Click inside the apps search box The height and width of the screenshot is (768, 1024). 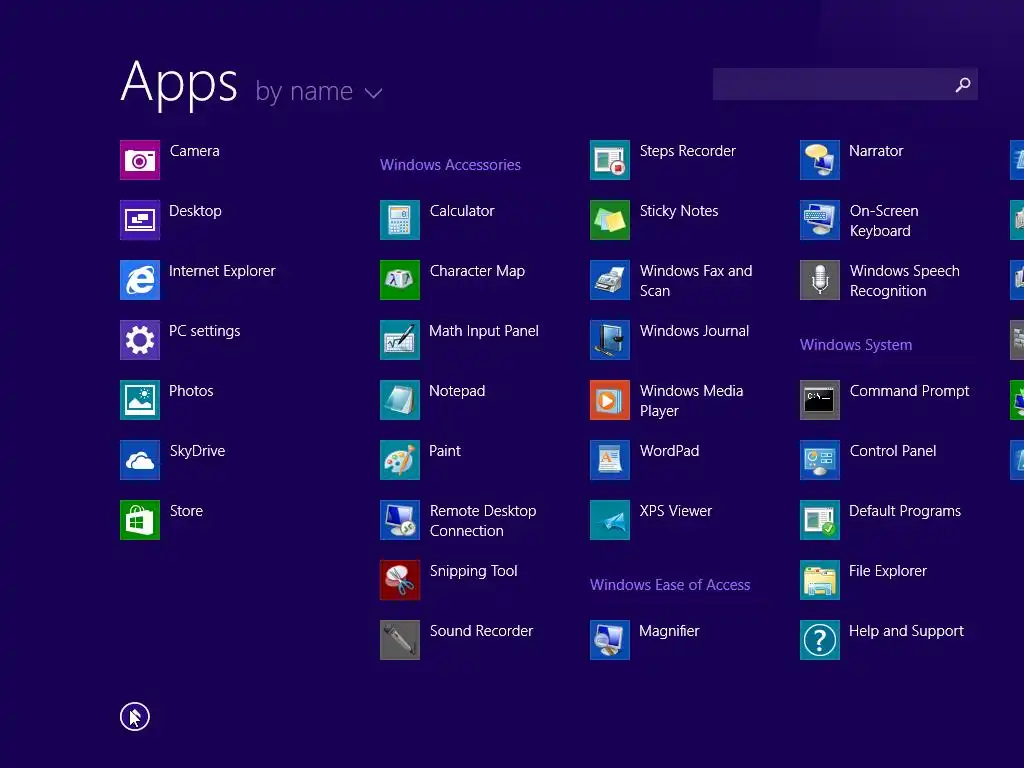pyautogui.click(x=845, y=84)
